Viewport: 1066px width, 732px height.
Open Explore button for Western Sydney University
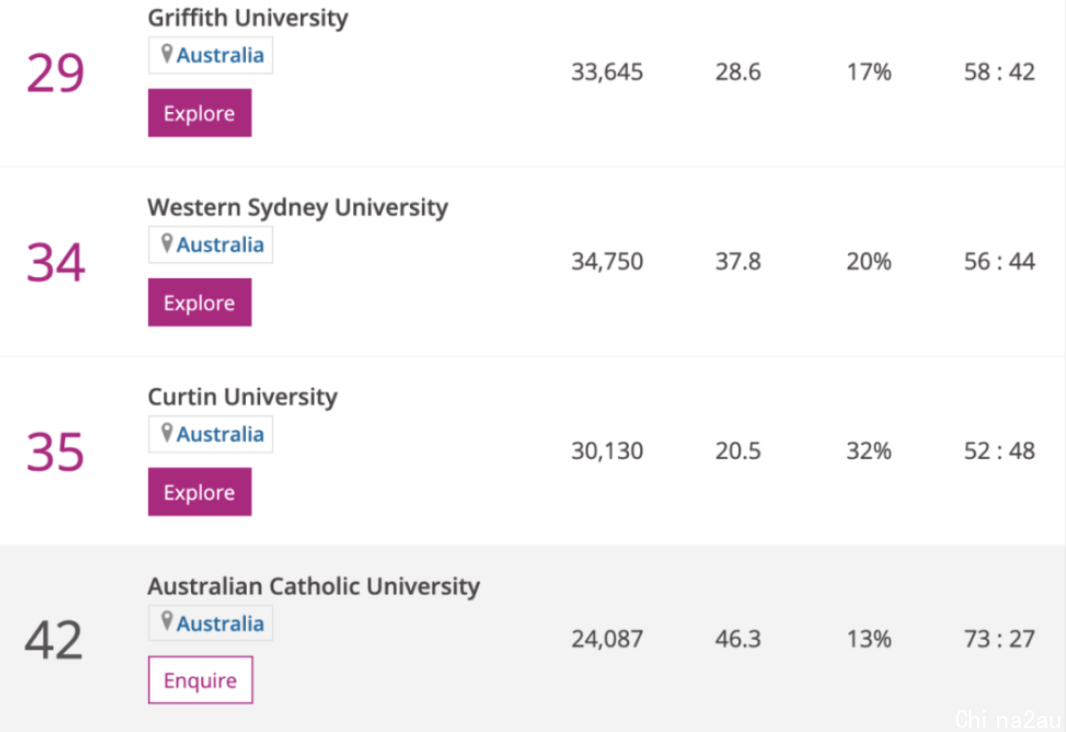tap(200, 302)
